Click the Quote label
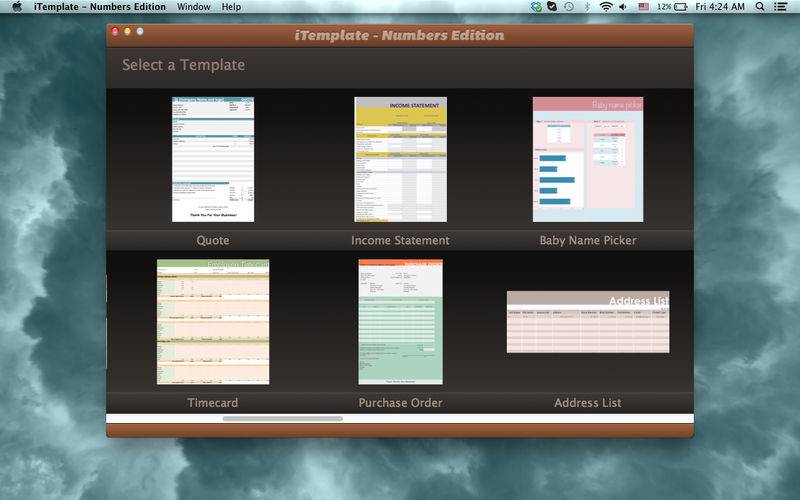 [213, 240]
